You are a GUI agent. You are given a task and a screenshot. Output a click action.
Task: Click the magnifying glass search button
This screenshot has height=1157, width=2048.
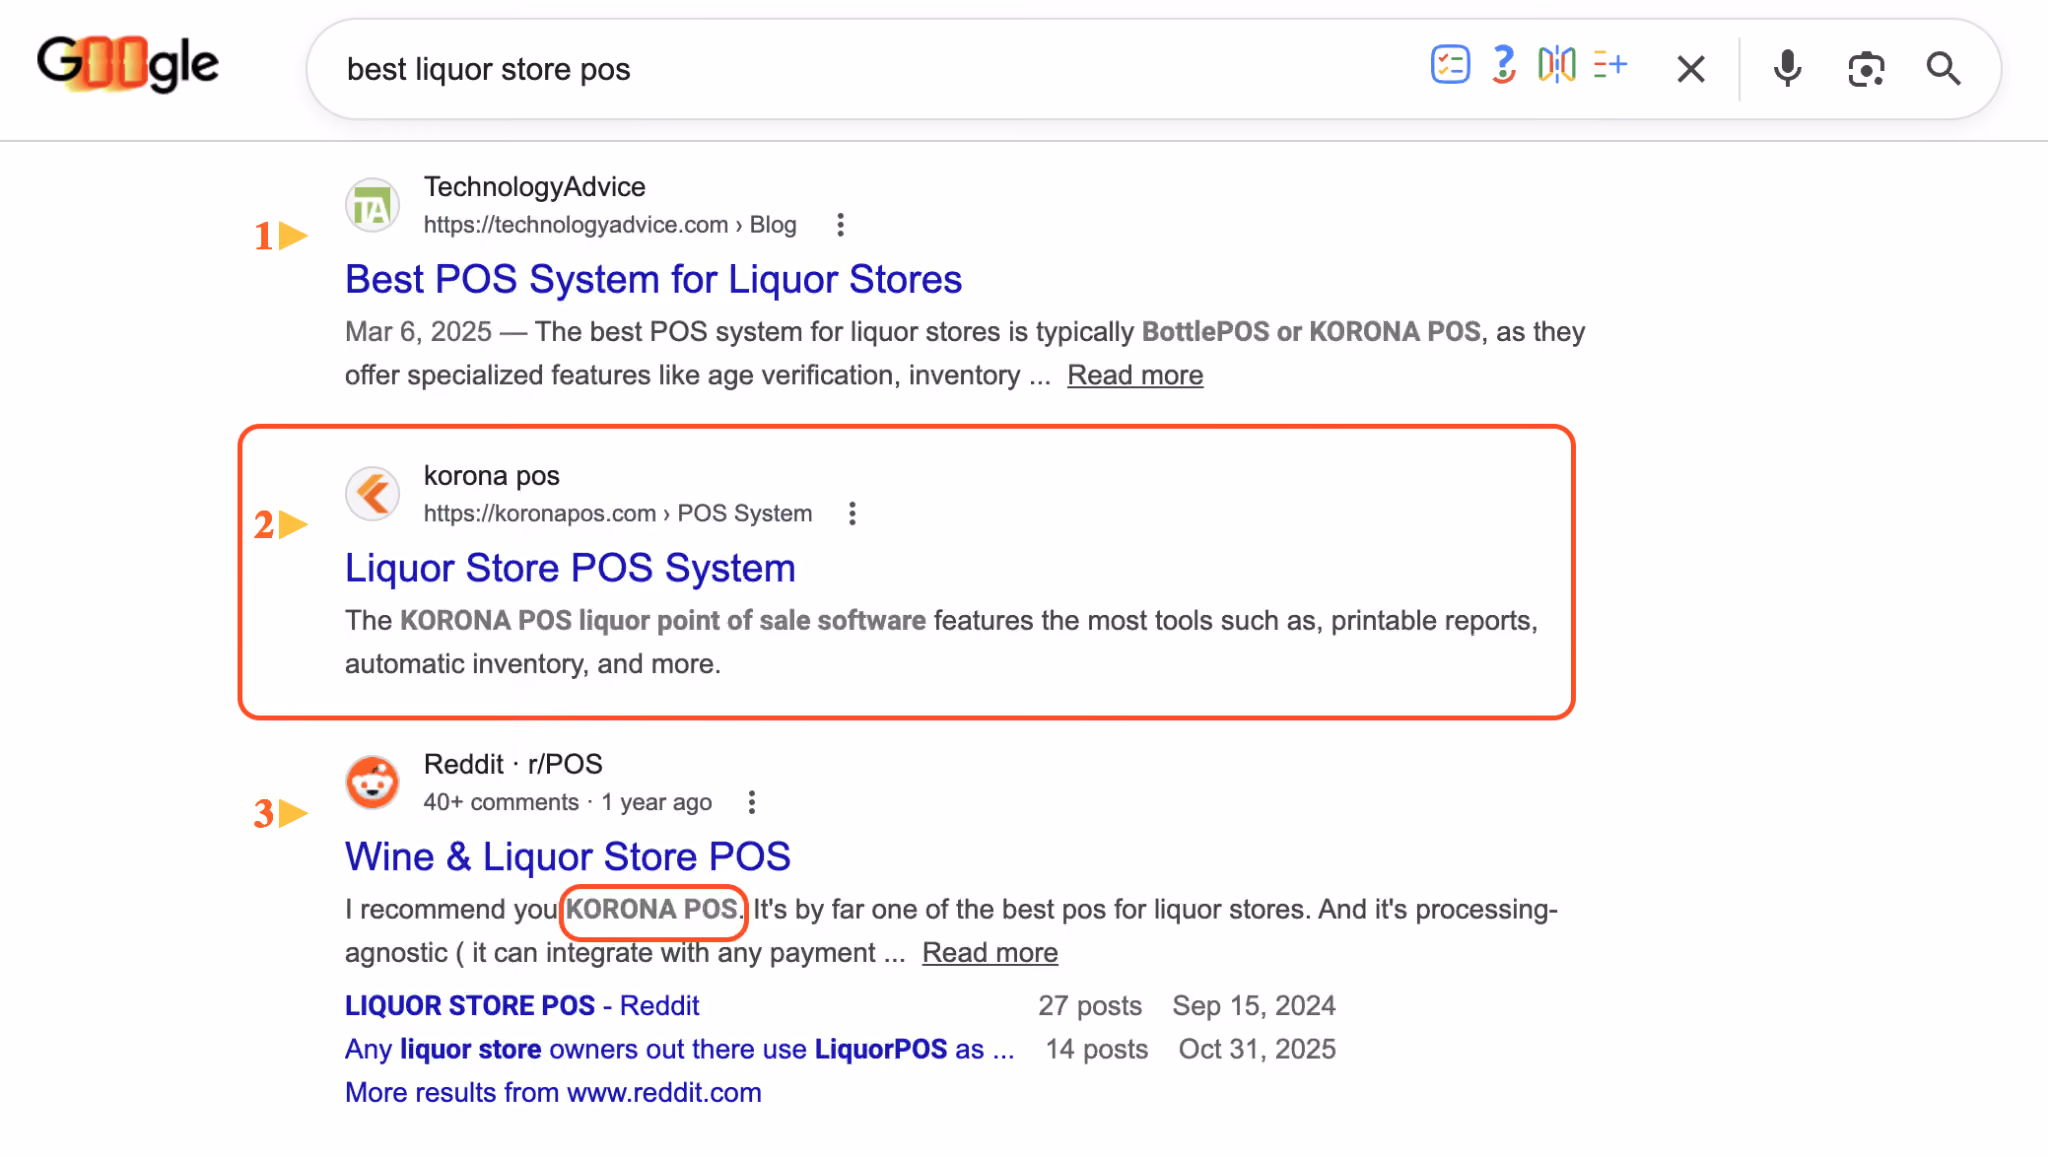pyautogui.click(x=1943, y=69)
